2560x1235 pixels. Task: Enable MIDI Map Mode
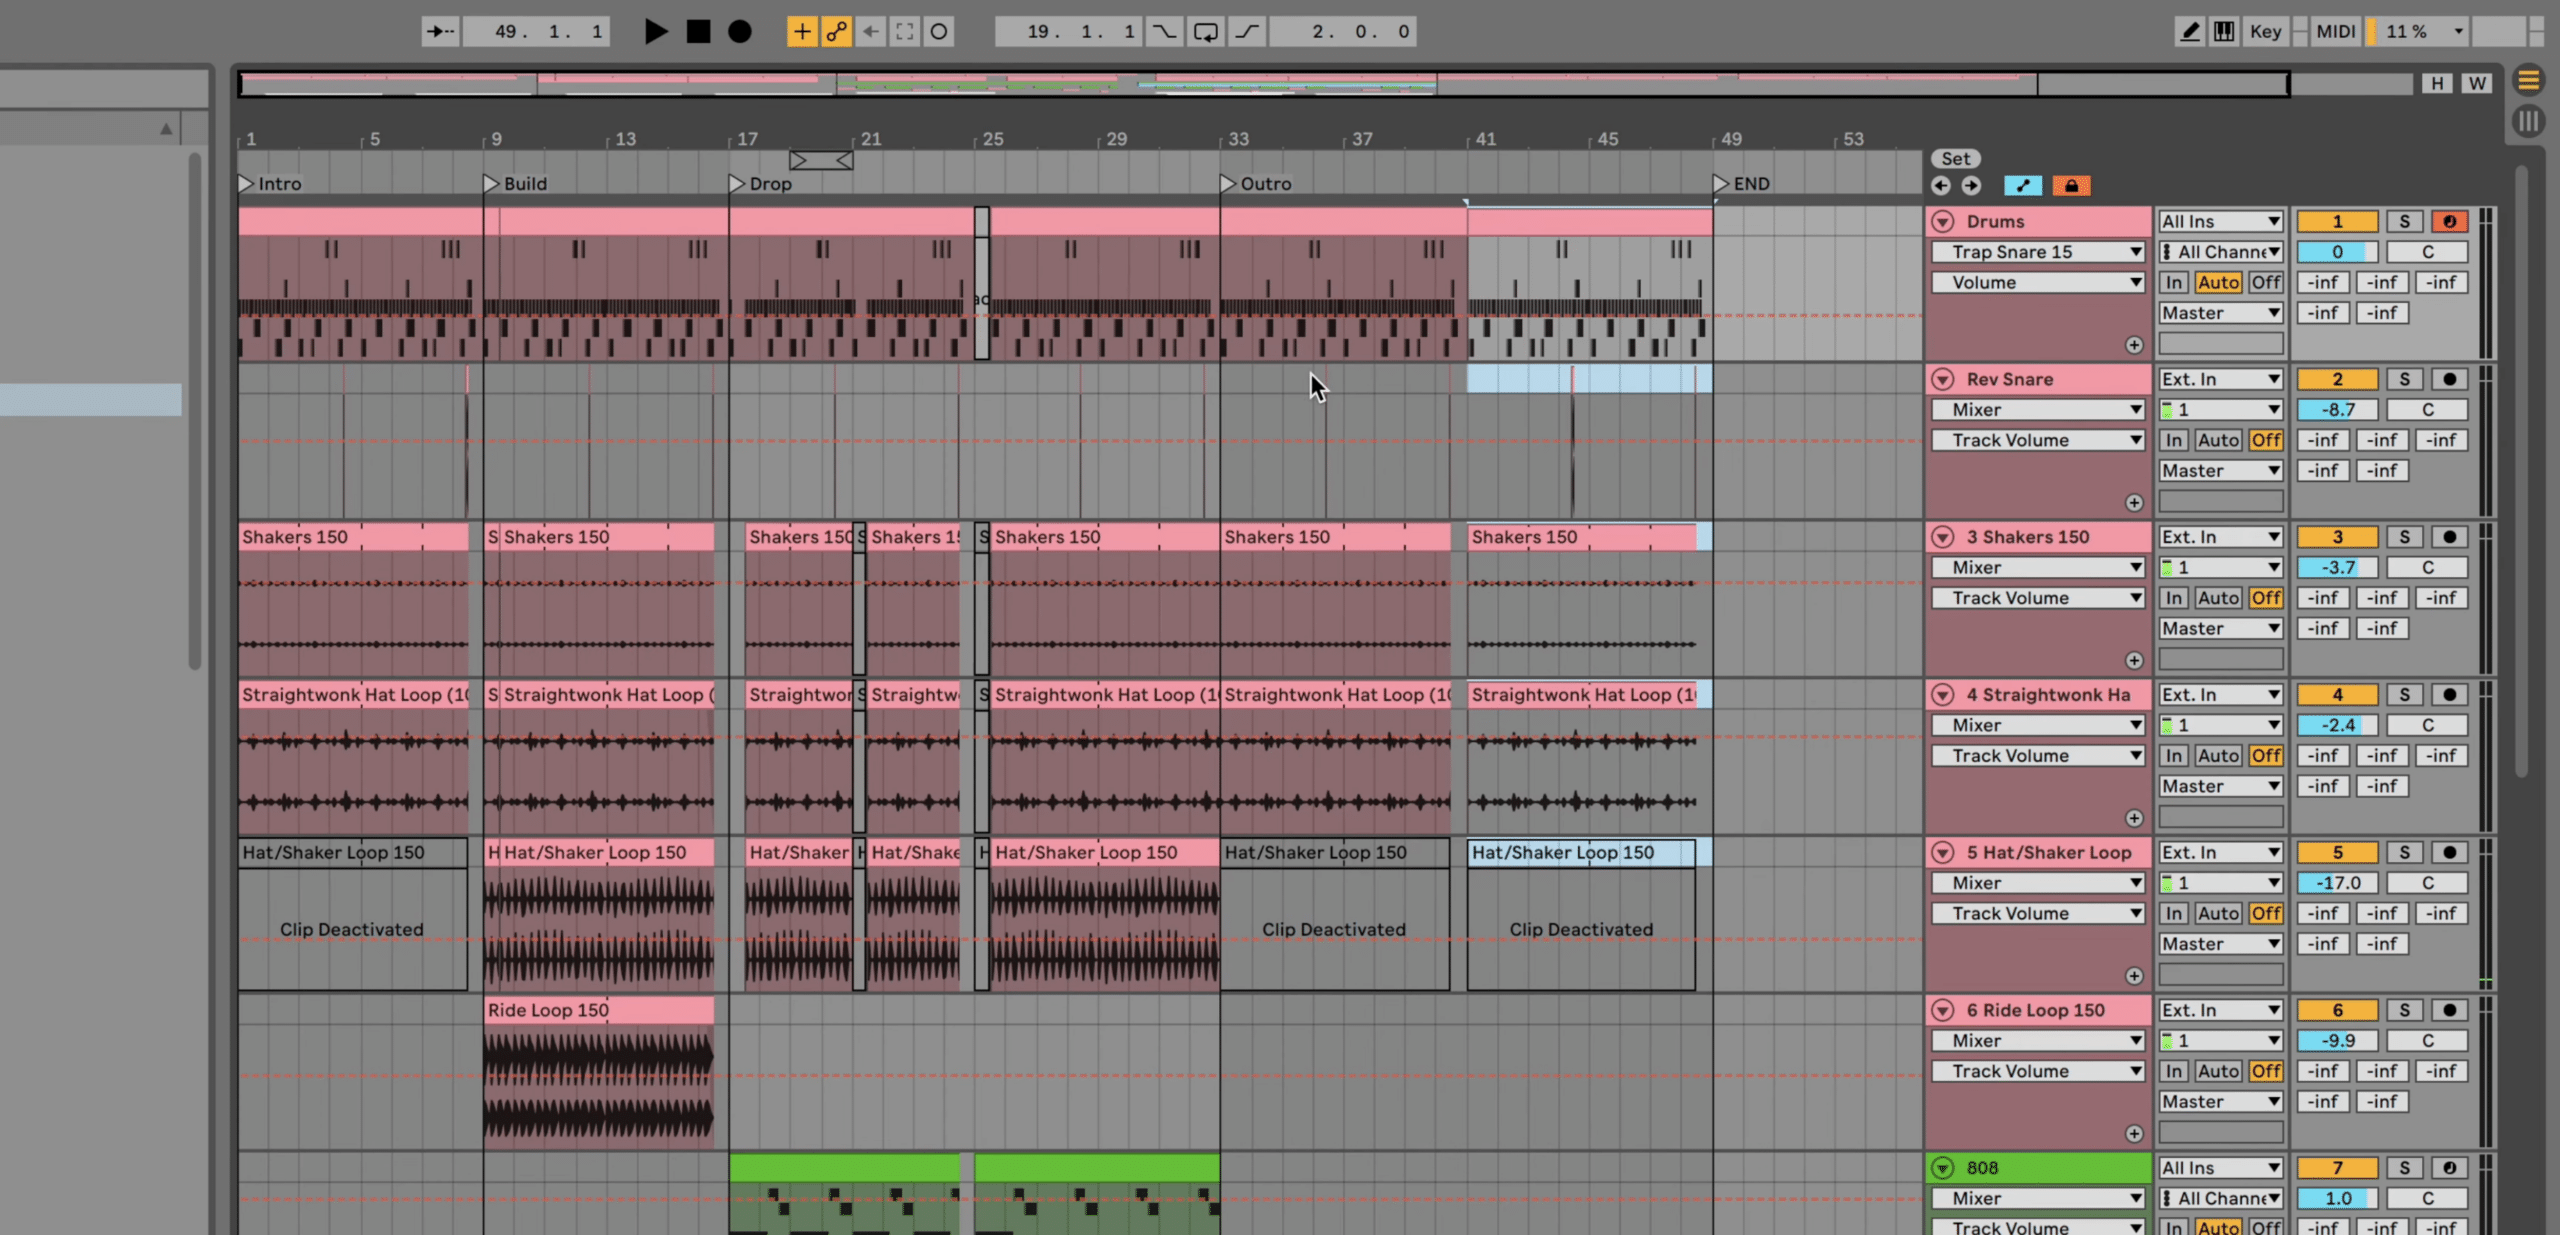click(2335, 32)
